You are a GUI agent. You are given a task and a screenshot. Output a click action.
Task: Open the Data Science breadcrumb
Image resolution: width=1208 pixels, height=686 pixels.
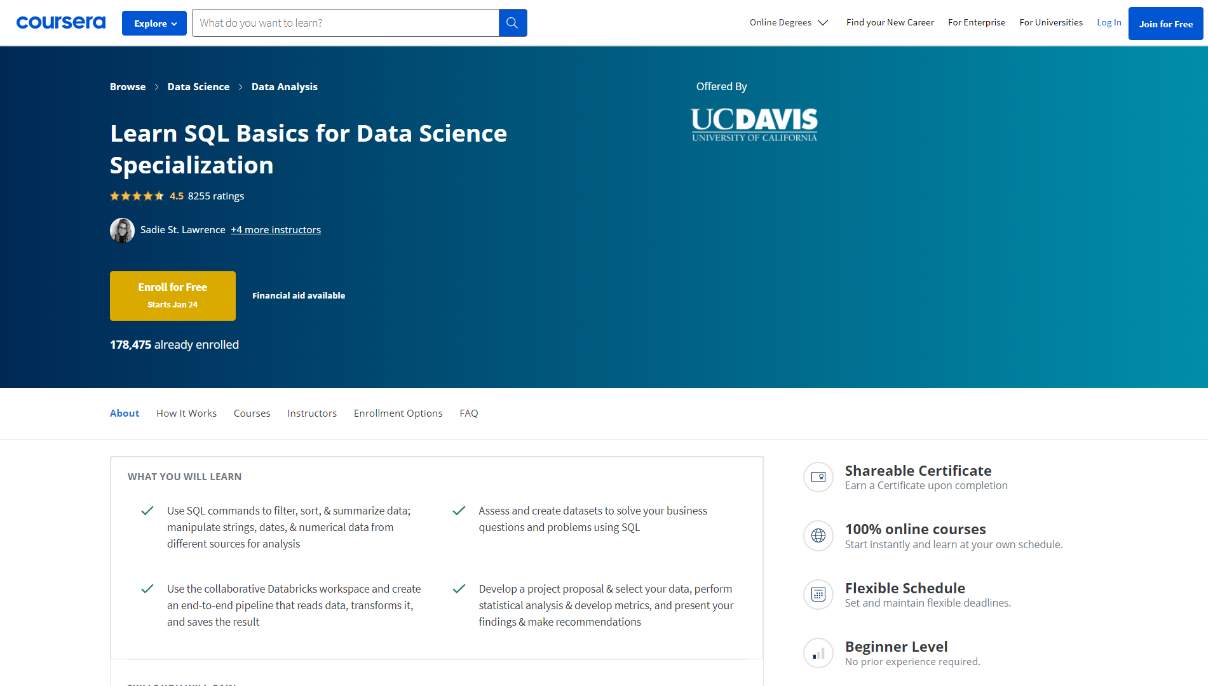pos(198,87)
